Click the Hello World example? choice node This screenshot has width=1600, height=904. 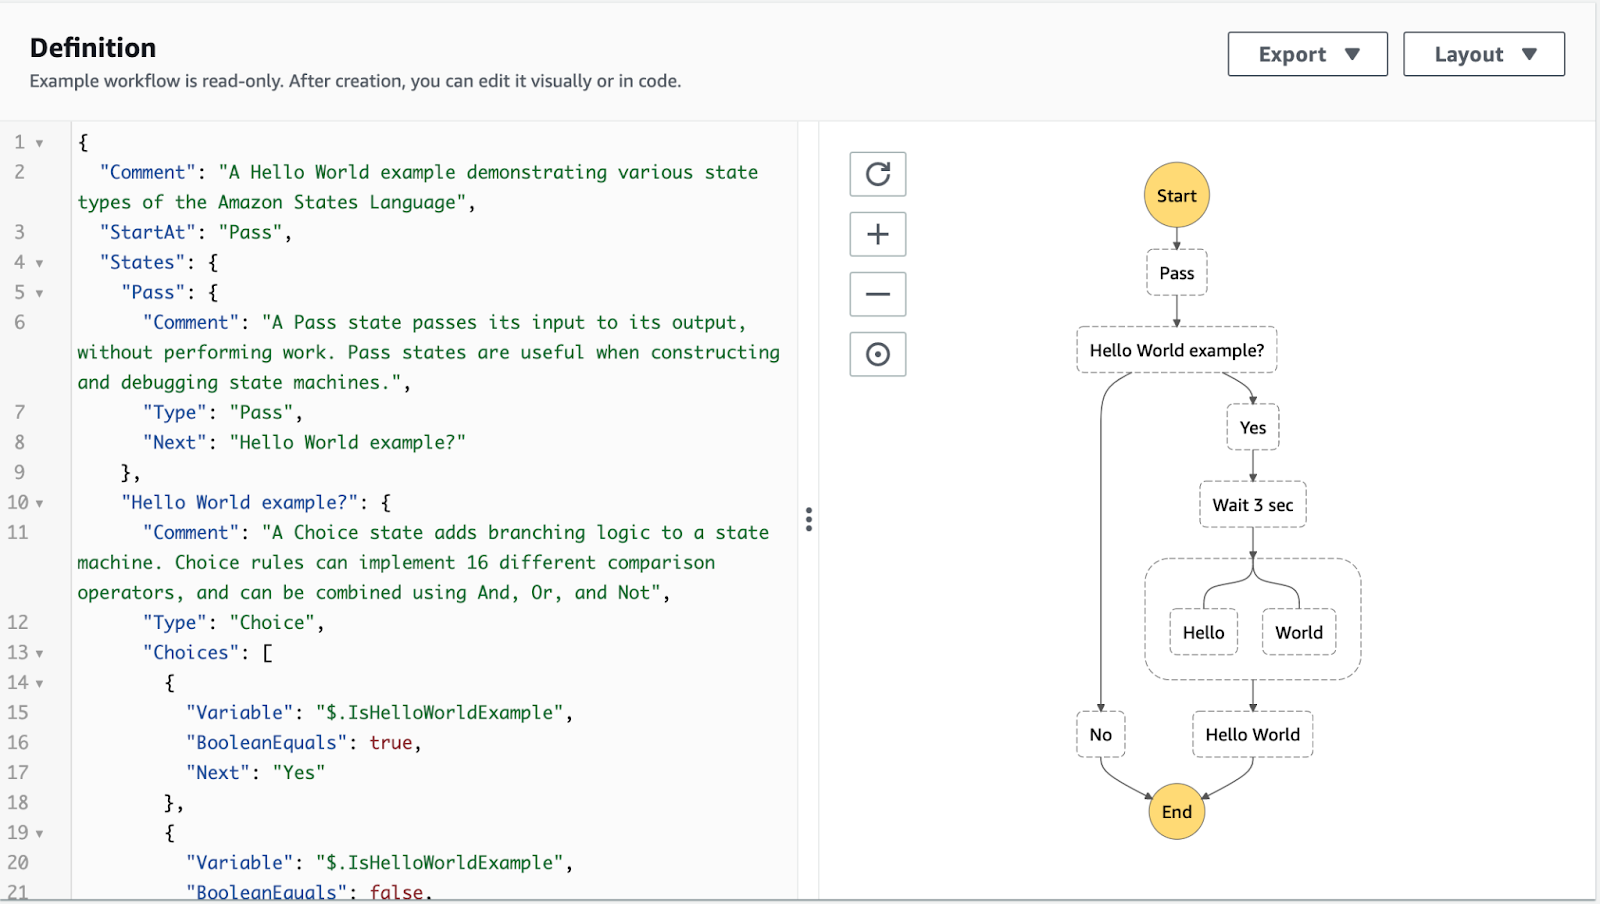pos(1176,350)
